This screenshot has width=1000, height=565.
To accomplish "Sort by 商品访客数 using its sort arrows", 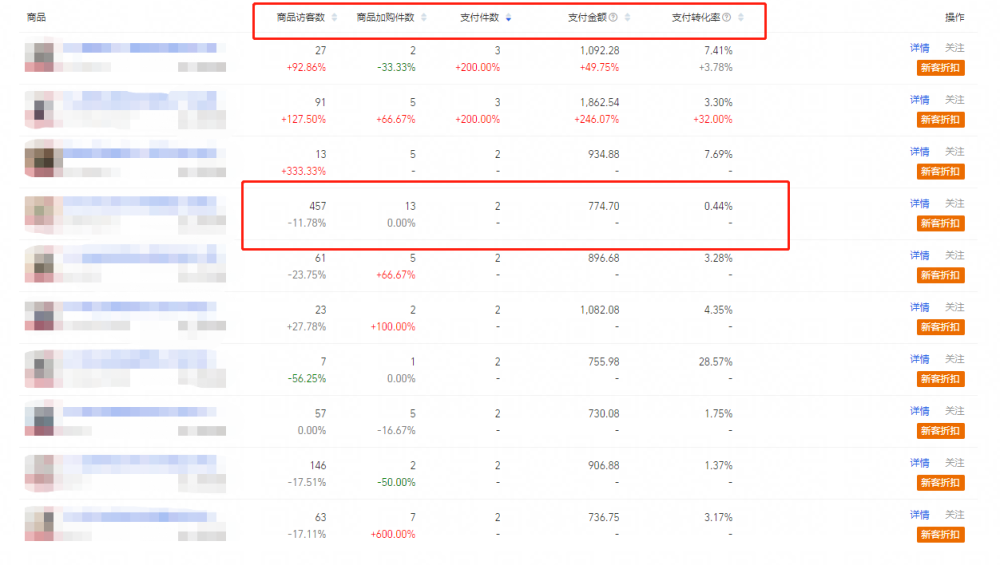I will (334, 17).
